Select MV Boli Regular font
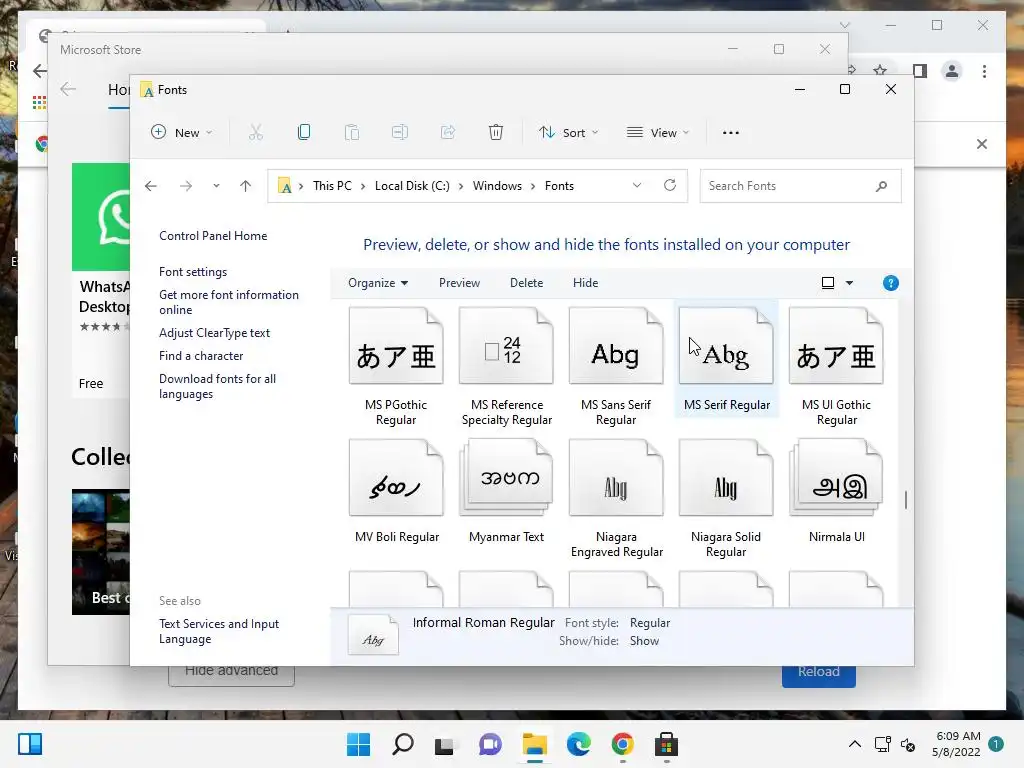1024x768 pixels. pyautogui.click(x=396, y=492)
